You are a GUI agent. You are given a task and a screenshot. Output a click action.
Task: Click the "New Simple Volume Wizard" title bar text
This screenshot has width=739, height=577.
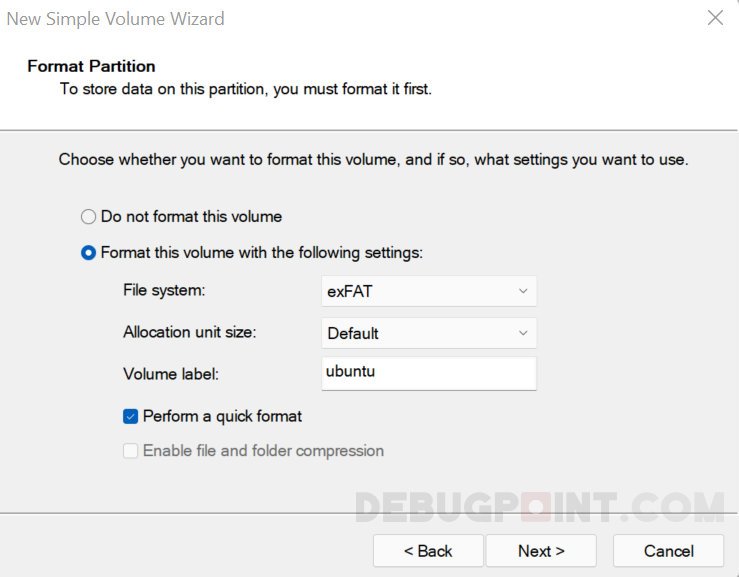116,19
